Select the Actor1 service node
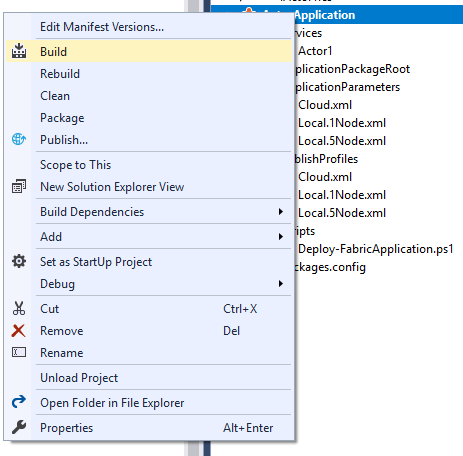This screenshot has height=456, width=463. pyautogui.click(x=315, y=51)
